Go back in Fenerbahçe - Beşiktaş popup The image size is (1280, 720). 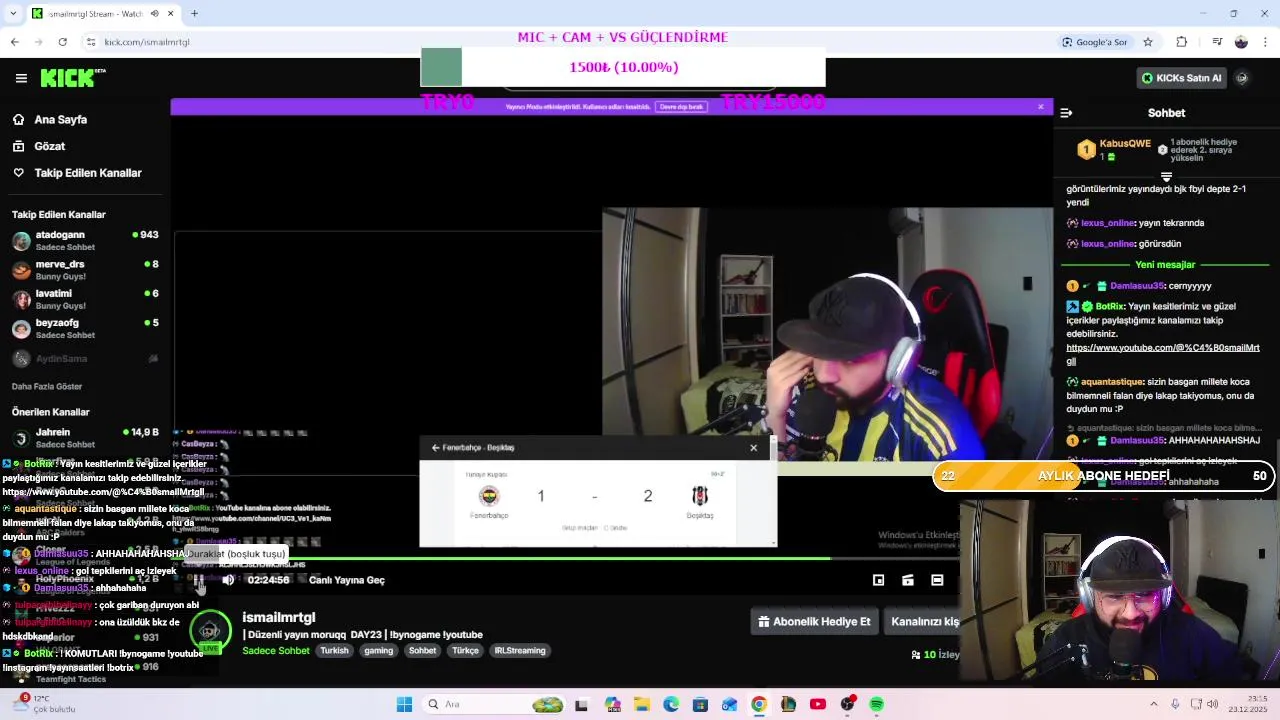click(x=435, y=448)
